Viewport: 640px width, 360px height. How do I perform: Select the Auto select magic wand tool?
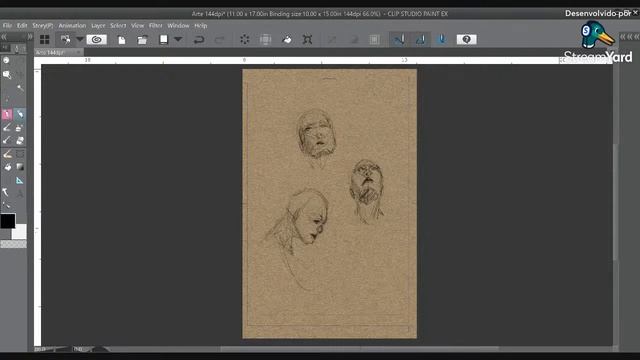tap(20, 88)
